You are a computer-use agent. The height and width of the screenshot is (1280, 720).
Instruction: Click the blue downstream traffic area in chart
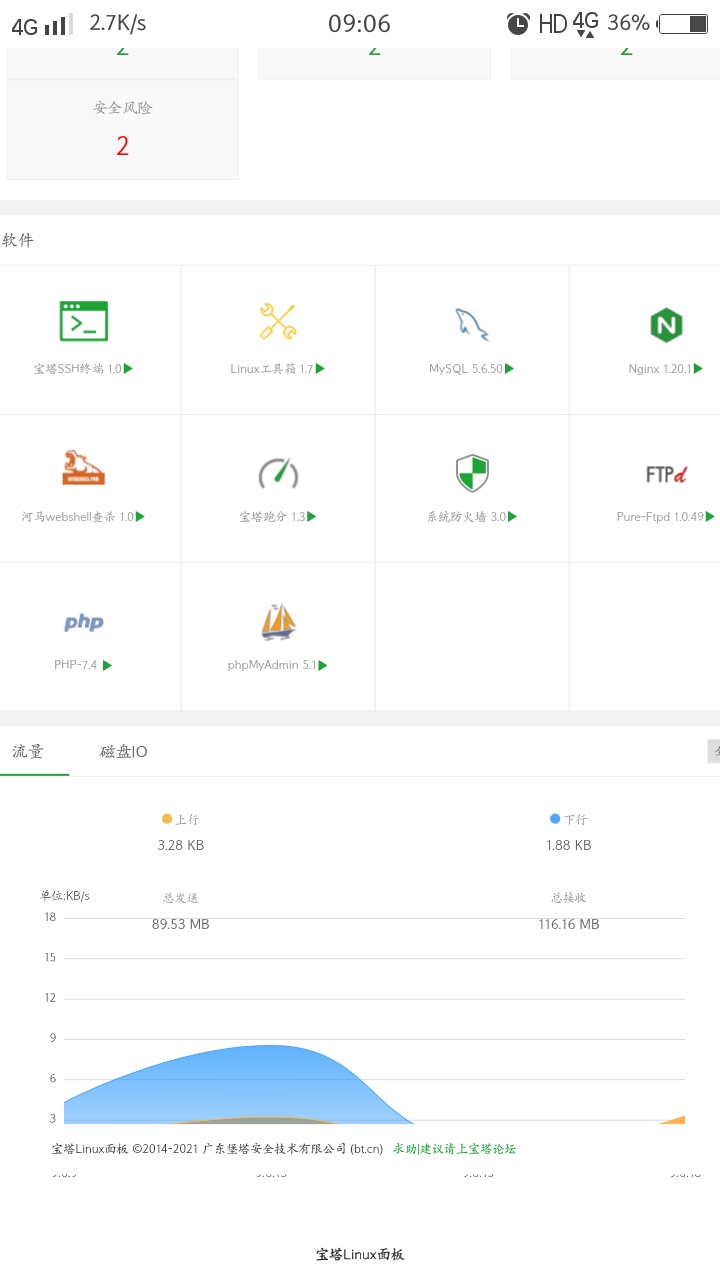[x=240, y=1085]
